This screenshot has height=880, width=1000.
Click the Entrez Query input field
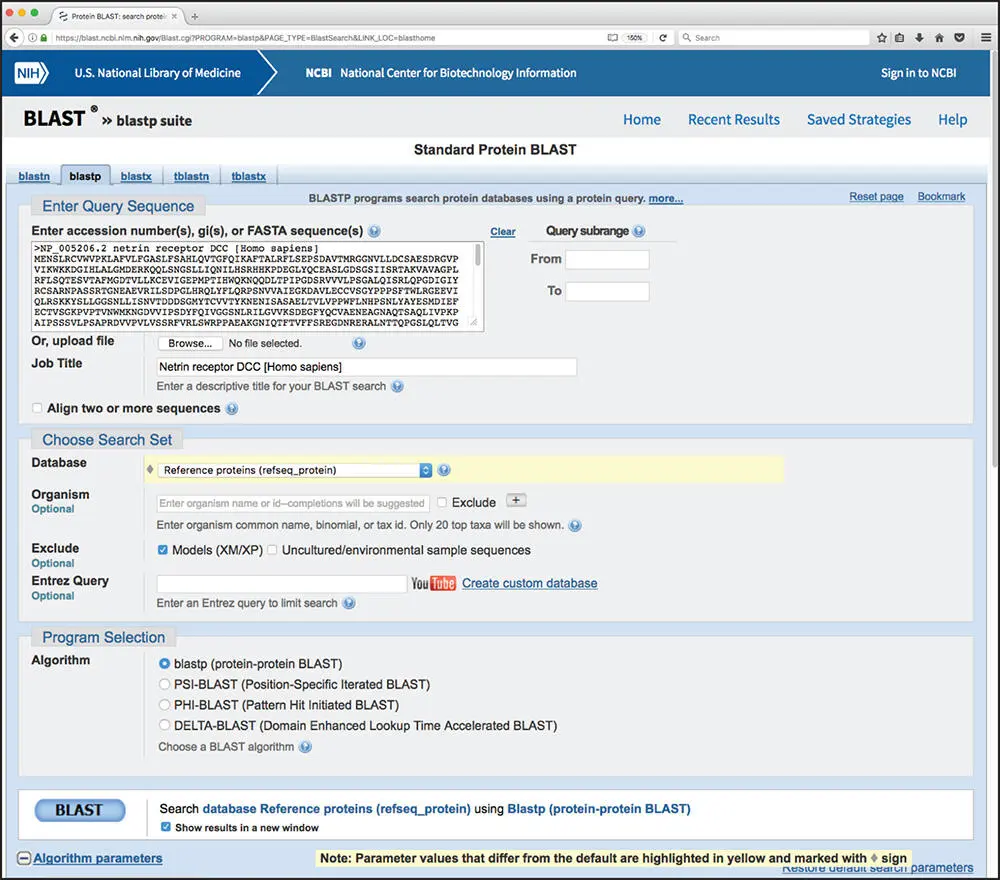coord(281,583)
